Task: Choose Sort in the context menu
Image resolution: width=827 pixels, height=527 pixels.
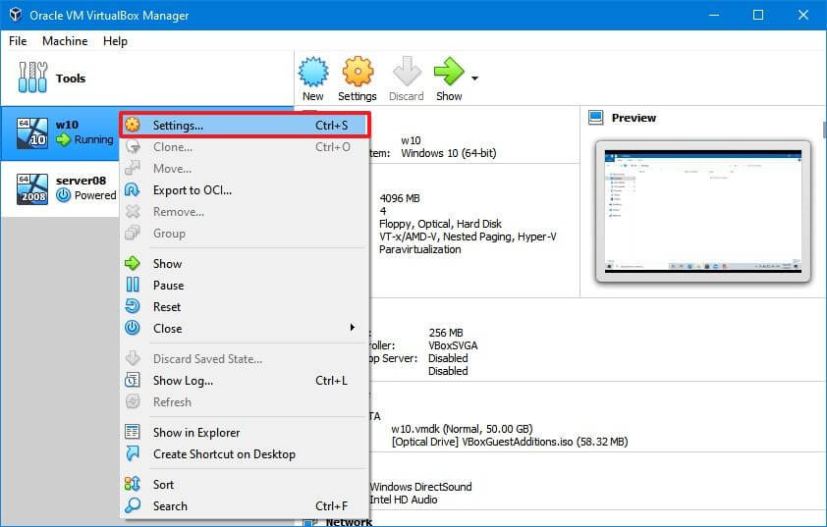Action: coord(245,484)
